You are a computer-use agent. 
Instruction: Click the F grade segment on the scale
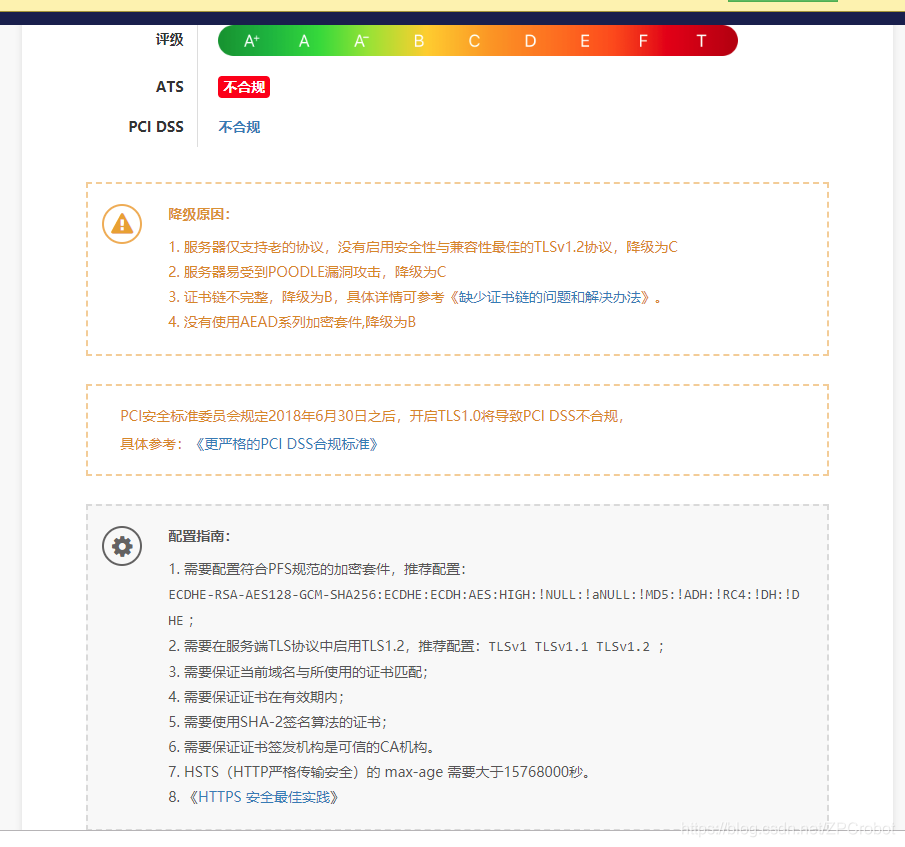coord(642,40)
